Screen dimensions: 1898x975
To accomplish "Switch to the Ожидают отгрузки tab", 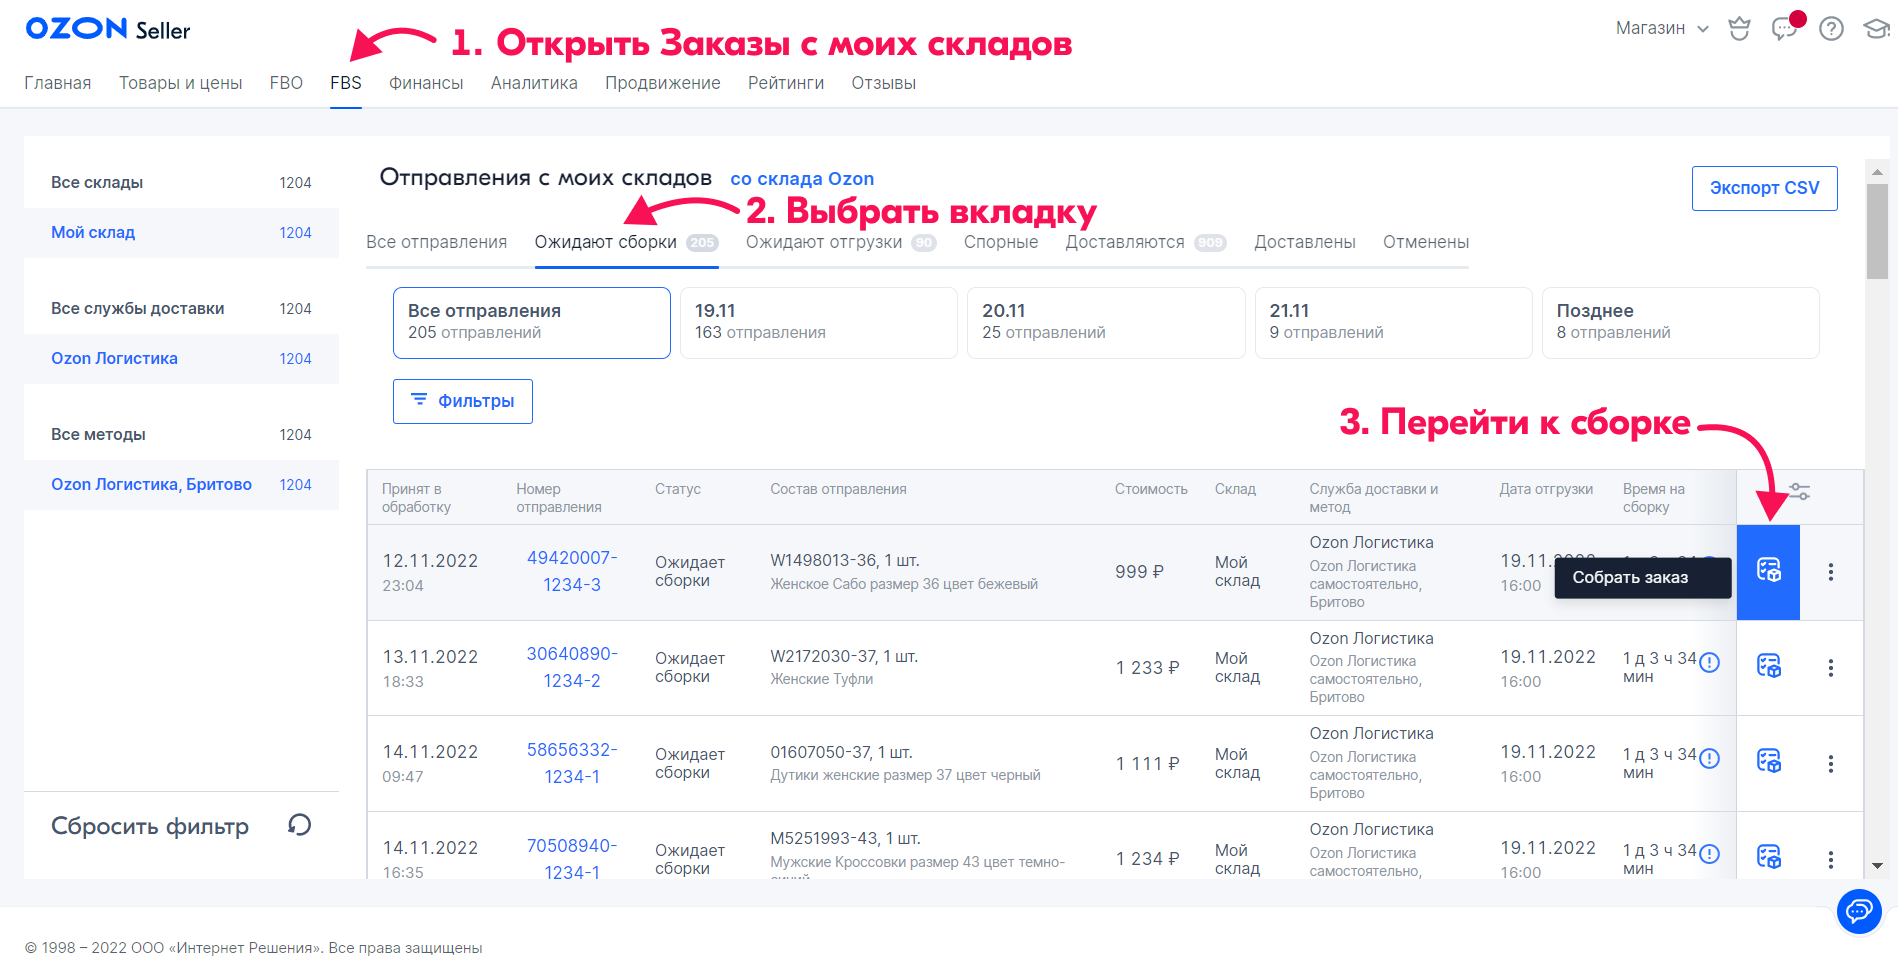I will [824, 242].
